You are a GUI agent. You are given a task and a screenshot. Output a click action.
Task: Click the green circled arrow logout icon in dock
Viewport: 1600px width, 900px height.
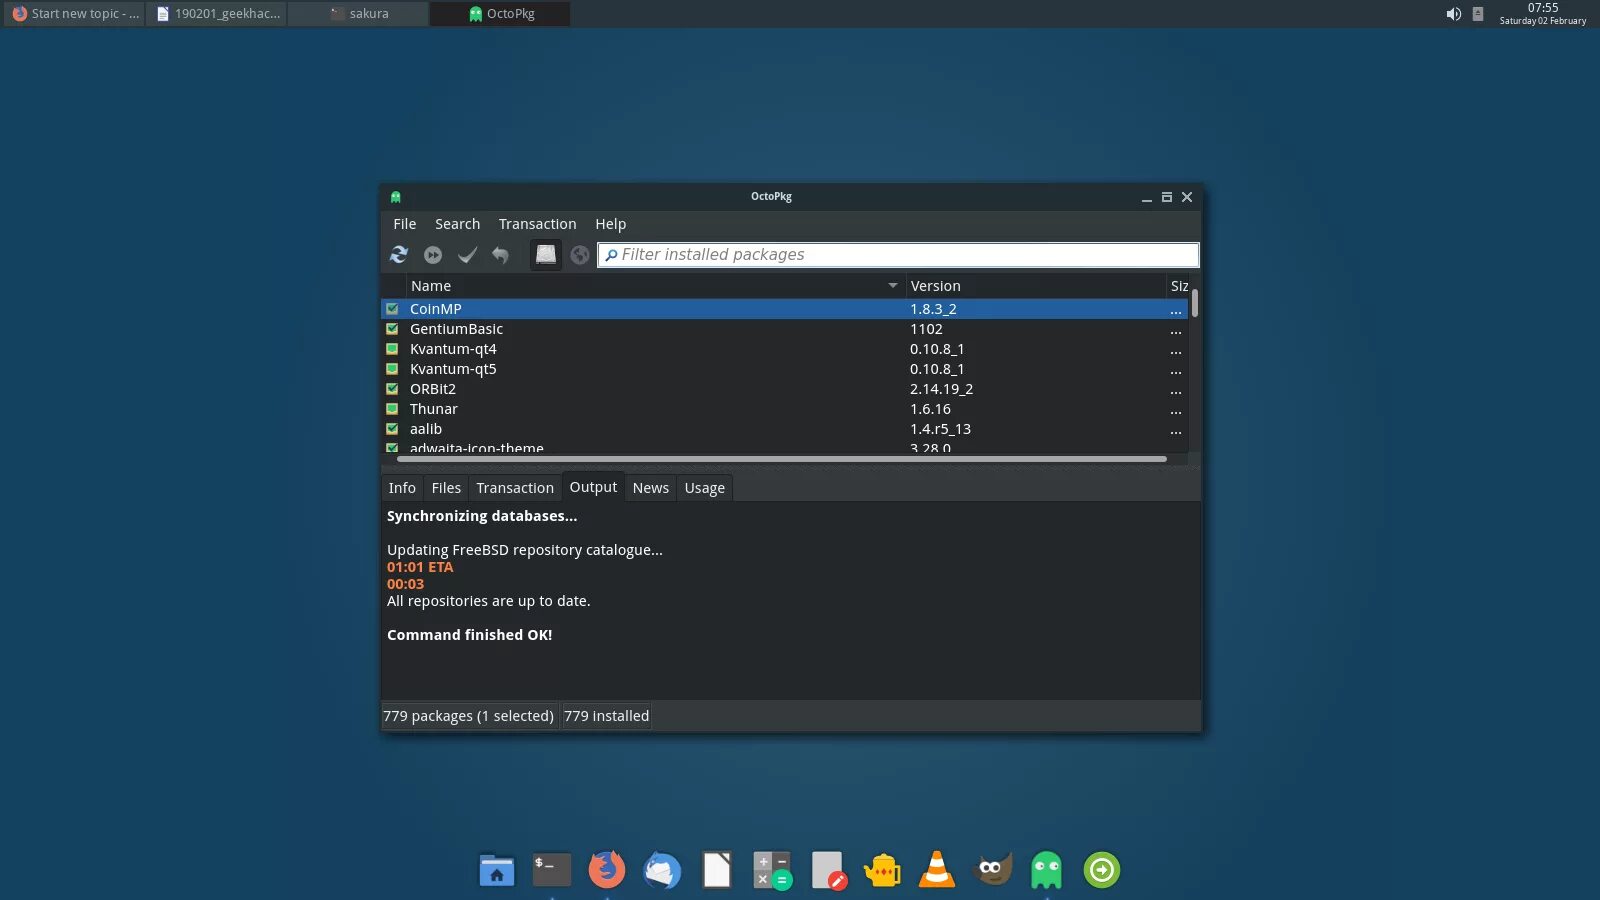click(1102, 870)
